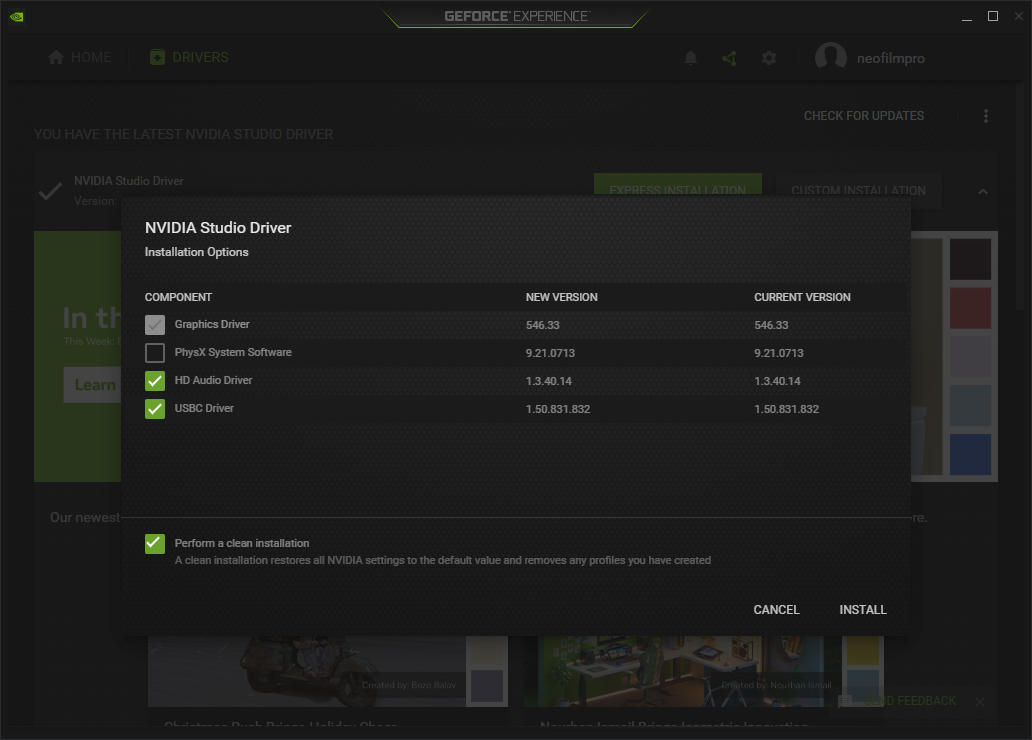Switch to the DRIVERS tab
The height and width of the screenshot is (740, 1032).
tap(189, 57)
